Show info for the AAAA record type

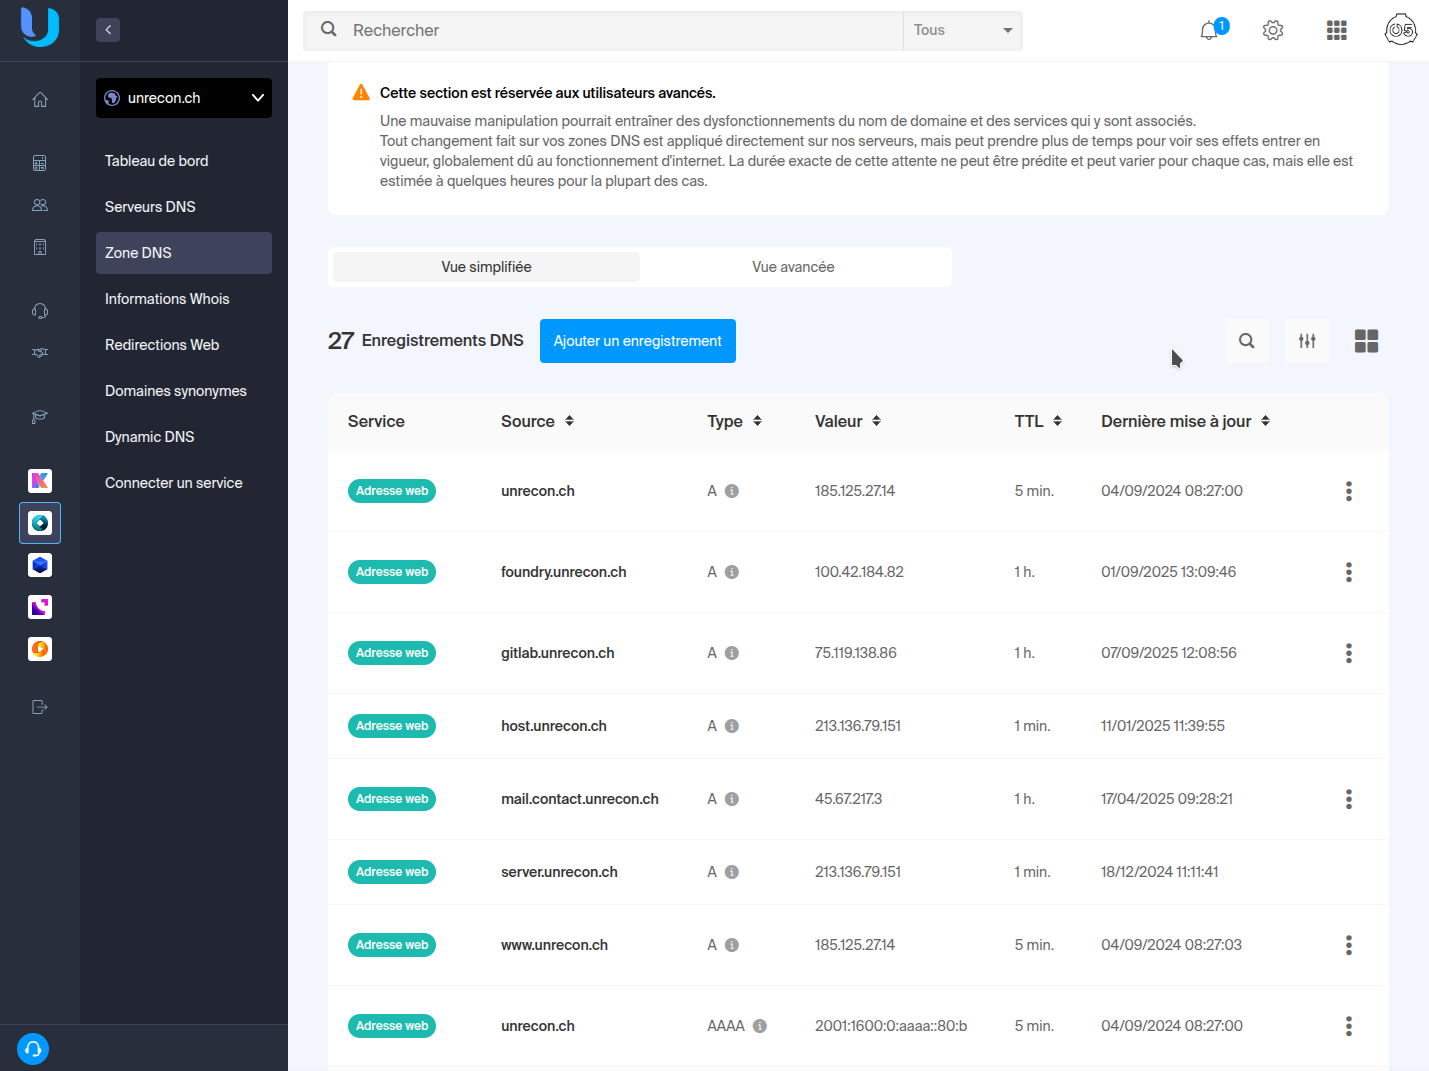point(760,1026)
